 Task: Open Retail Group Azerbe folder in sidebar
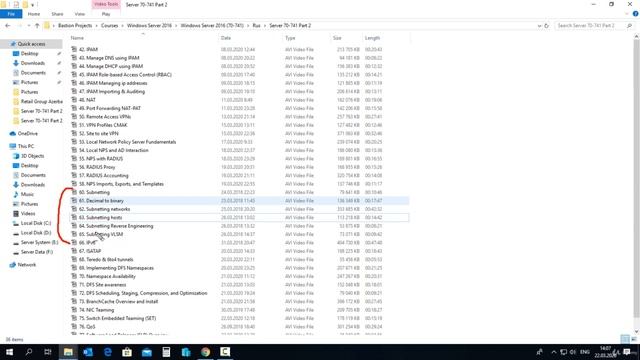tap(42, 101)
